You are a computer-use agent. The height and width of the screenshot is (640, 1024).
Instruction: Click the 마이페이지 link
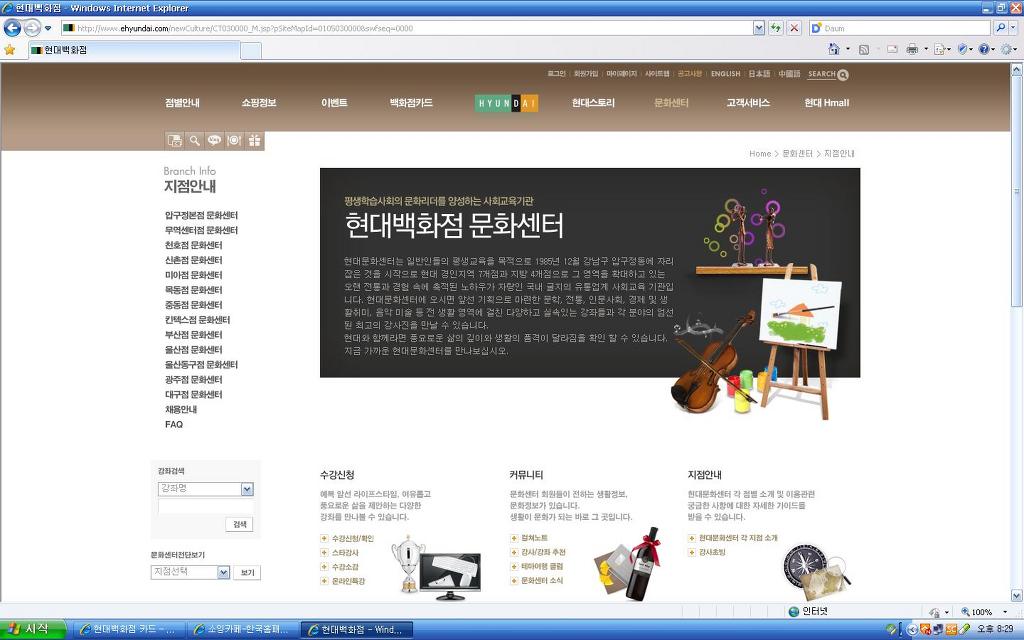point(621,74)
